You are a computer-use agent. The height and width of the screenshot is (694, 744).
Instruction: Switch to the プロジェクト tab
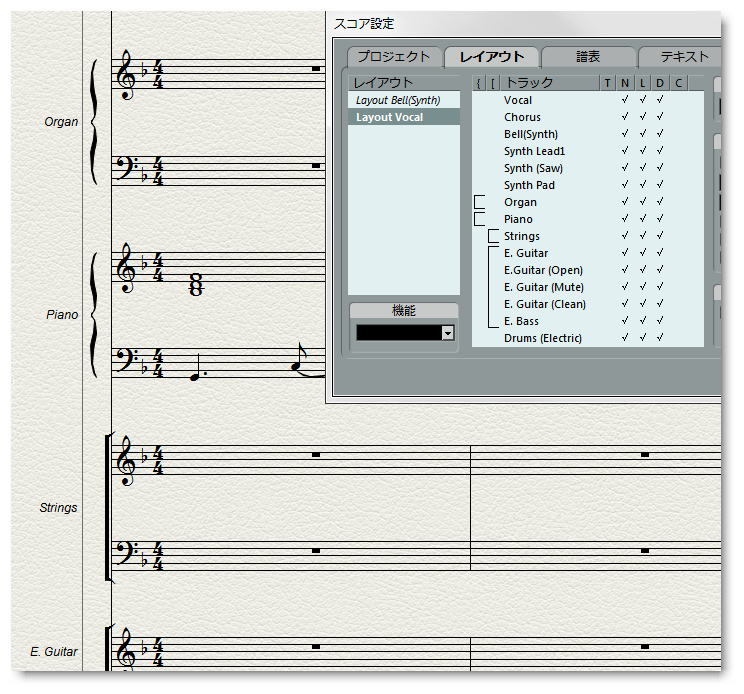pyautogui.click(x=394, y=57)
